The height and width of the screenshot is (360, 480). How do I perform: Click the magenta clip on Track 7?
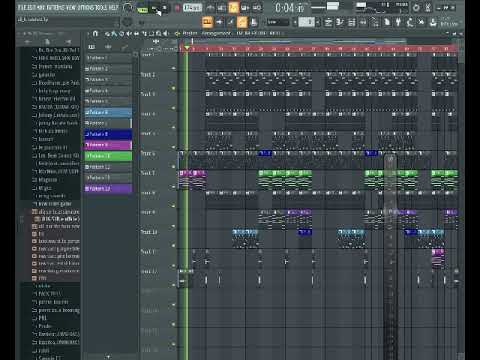click(x=193, y=180)
